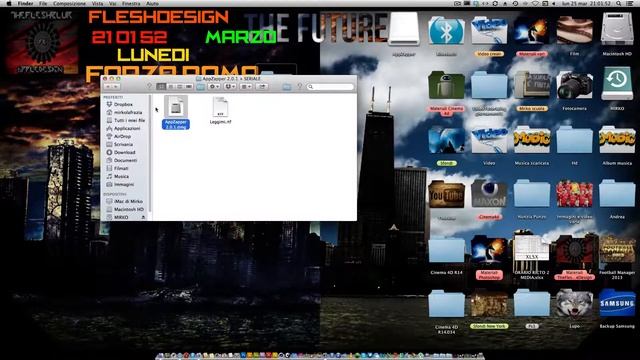640x360 pixels.
Task: Click the Finder sidebar scrollbar
Action: [x=150, y=153]
